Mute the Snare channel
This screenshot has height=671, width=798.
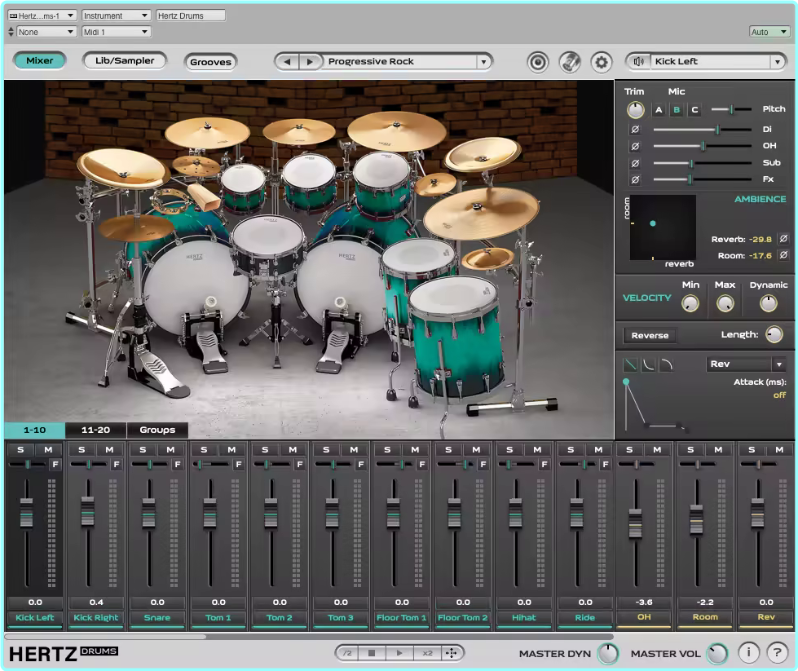170,450
